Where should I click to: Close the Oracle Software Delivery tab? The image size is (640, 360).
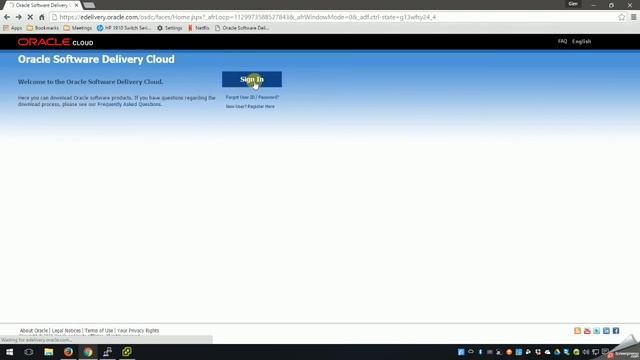pos(76,5)
